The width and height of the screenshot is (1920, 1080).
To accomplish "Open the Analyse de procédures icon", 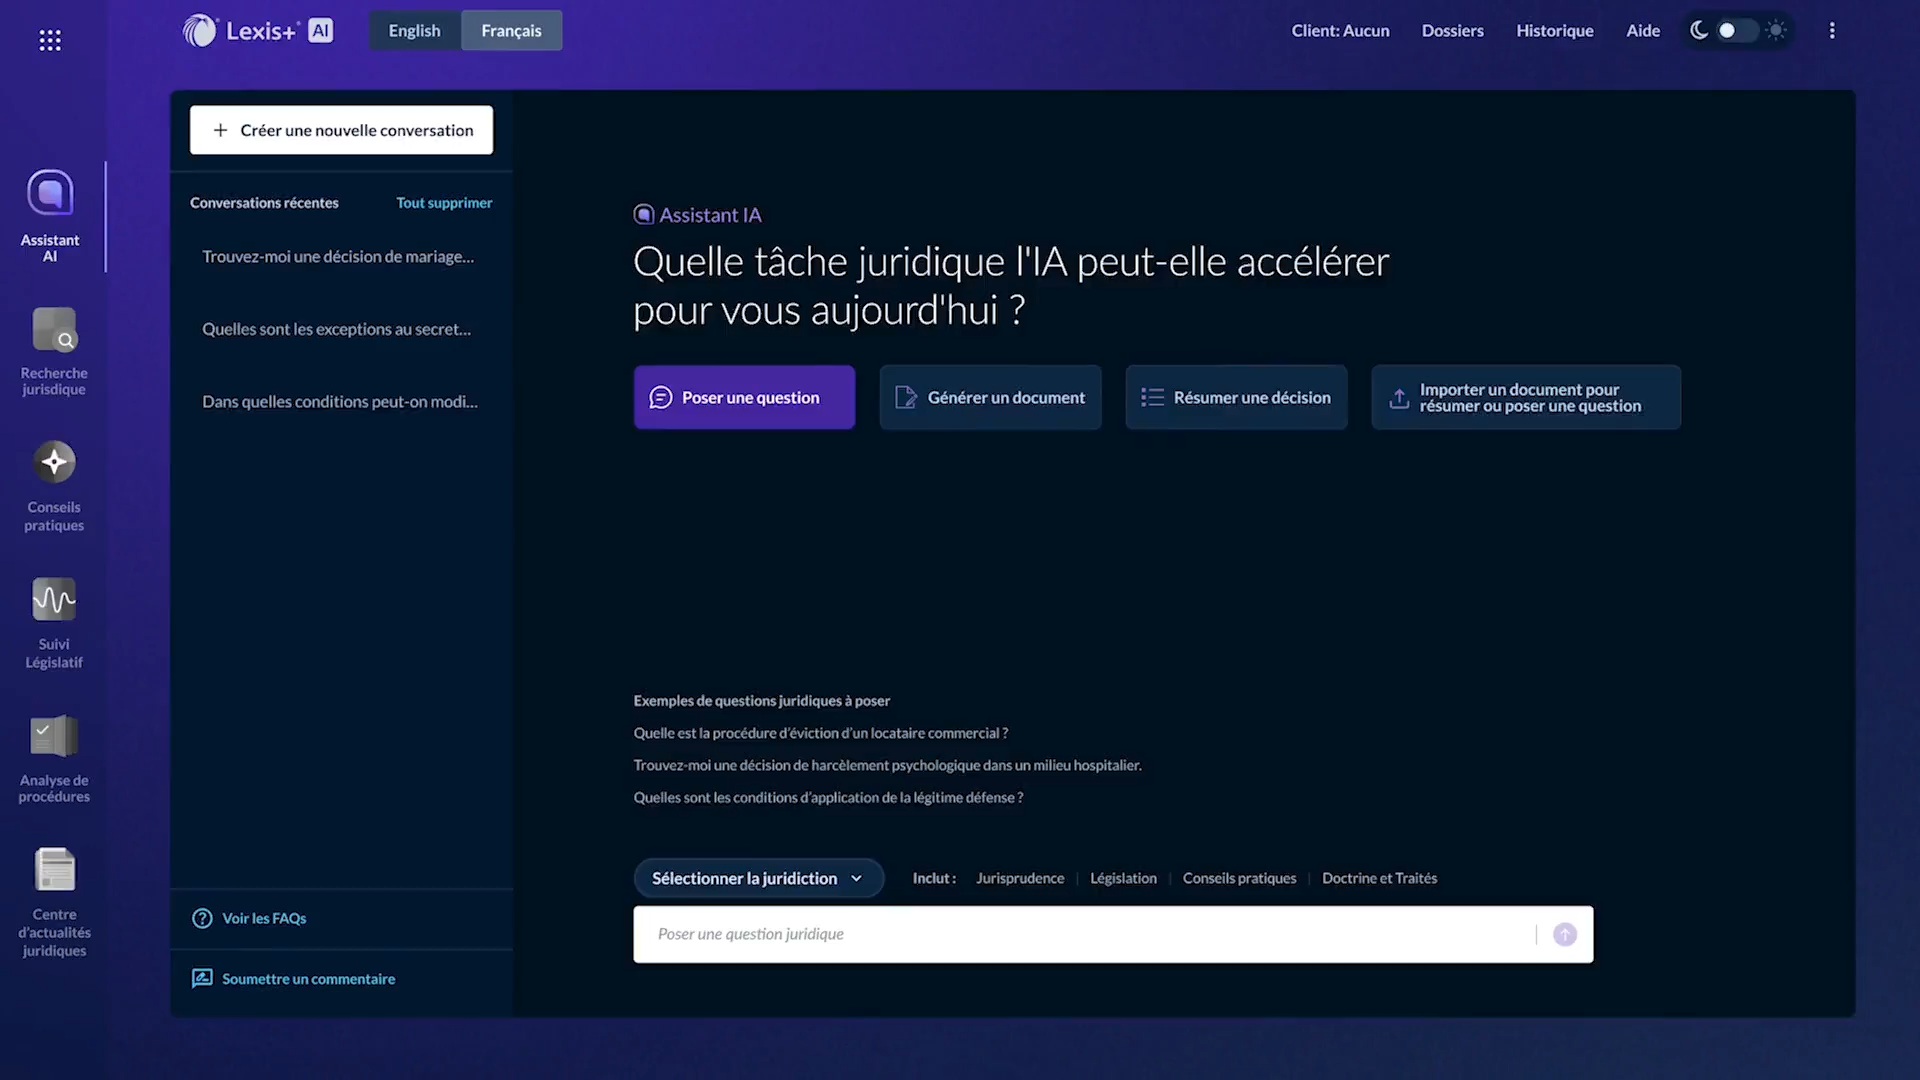I will [x=54, y=736].
